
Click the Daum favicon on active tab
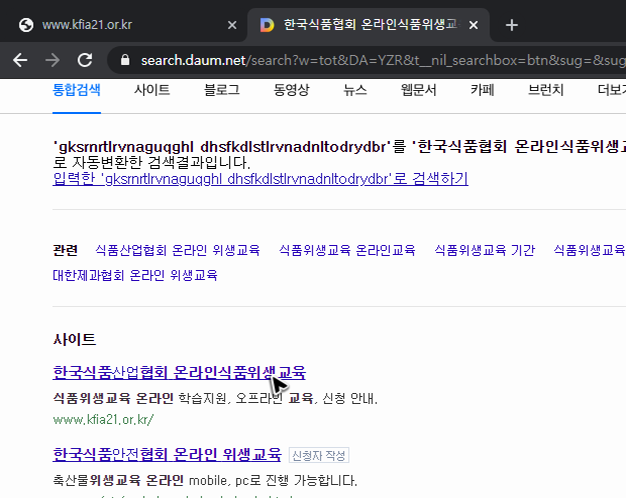(x=267, y=25)
